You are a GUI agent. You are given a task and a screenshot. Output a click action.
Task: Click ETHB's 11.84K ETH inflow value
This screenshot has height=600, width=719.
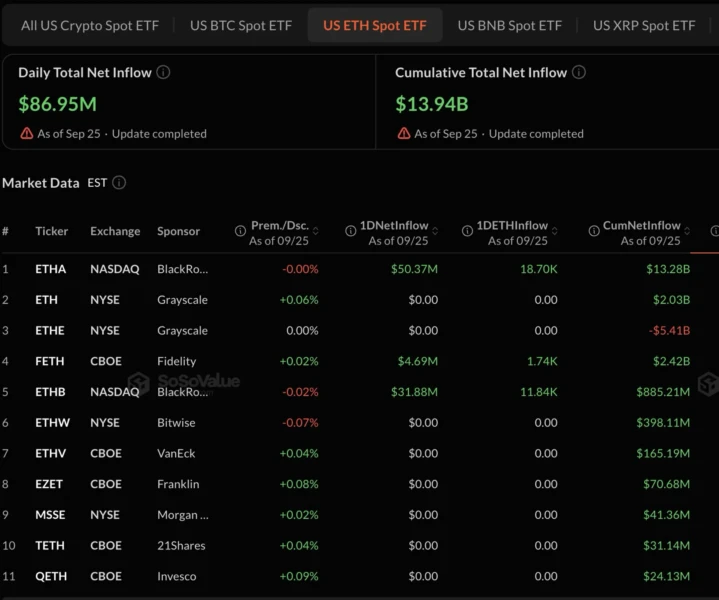click(539, 392)
